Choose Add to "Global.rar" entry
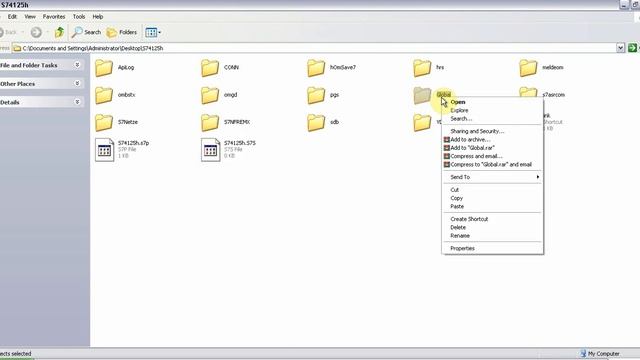Viewport: 640px width, 360px height. (x=492, y=148)
